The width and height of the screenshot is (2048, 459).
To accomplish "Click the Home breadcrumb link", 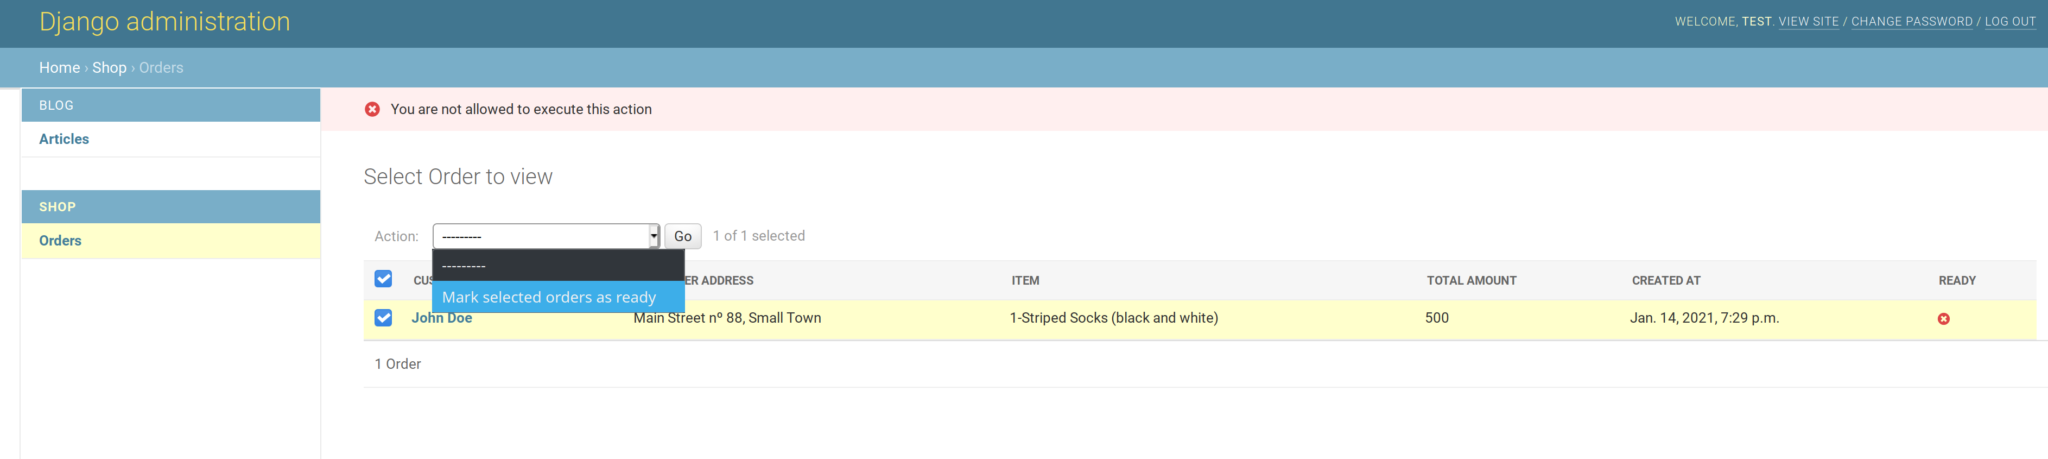I will coord(59,68).
